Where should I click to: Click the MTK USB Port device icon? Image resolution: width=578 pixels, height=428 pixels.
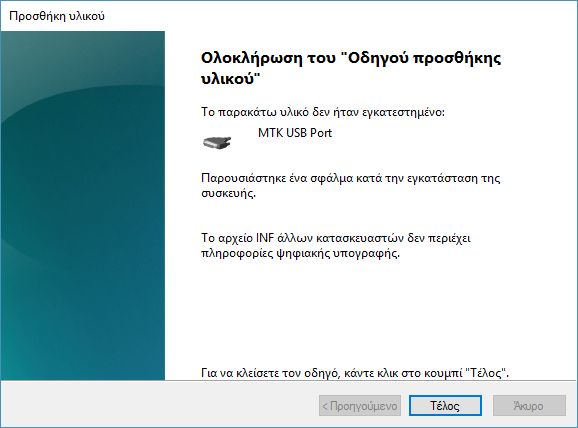coord(217,142)
